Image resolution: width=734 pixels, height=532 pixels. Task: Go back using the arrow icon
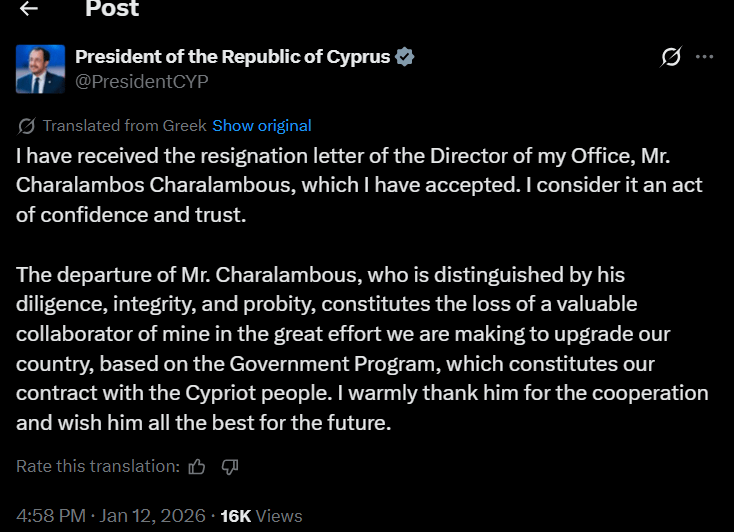click(x=29, y=9)
